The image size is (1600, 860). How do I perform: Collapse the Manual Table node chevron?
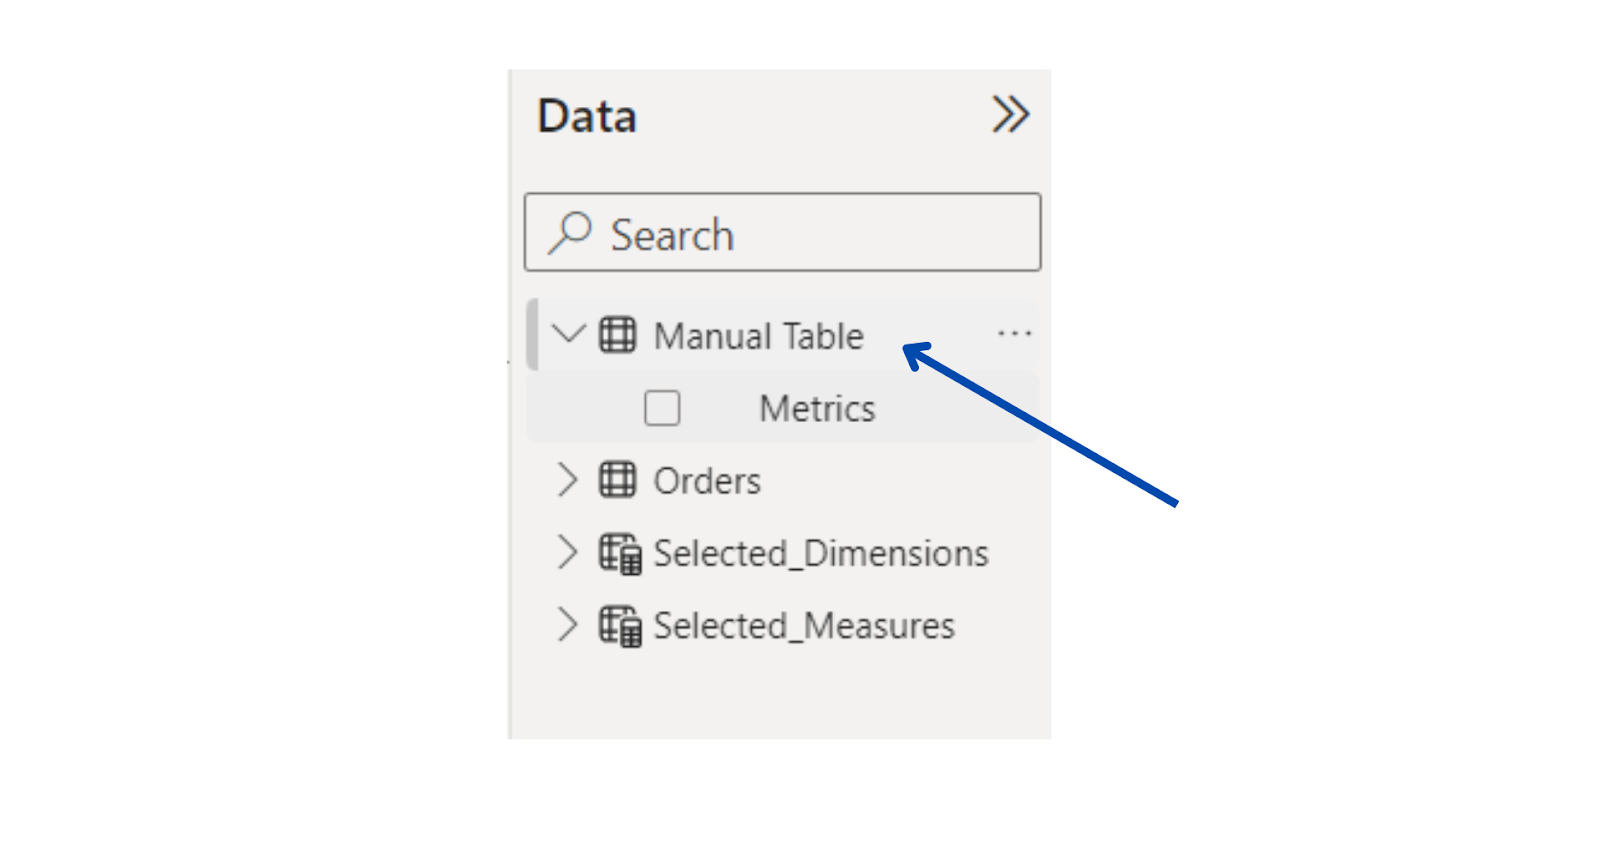[568, 334]
